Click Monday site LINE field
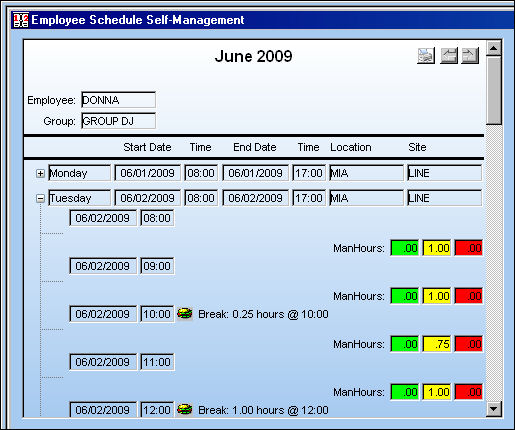This screenshot has width=515, height=430. coord(444,173)
